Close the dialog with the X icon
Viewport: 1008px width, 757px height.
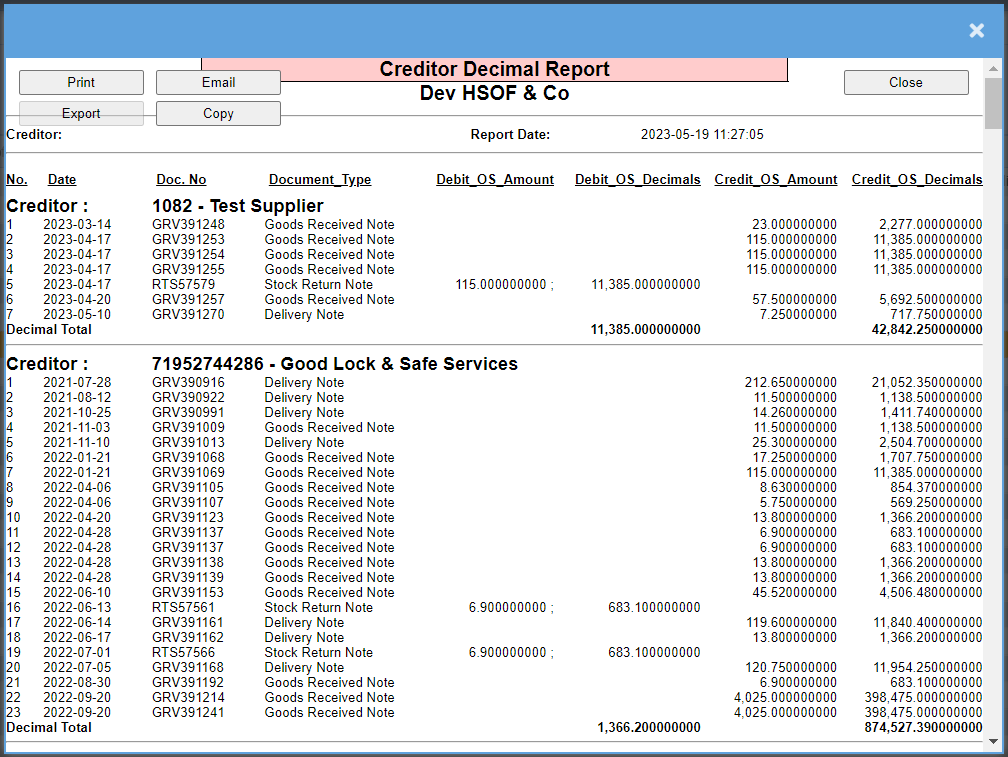976,31
